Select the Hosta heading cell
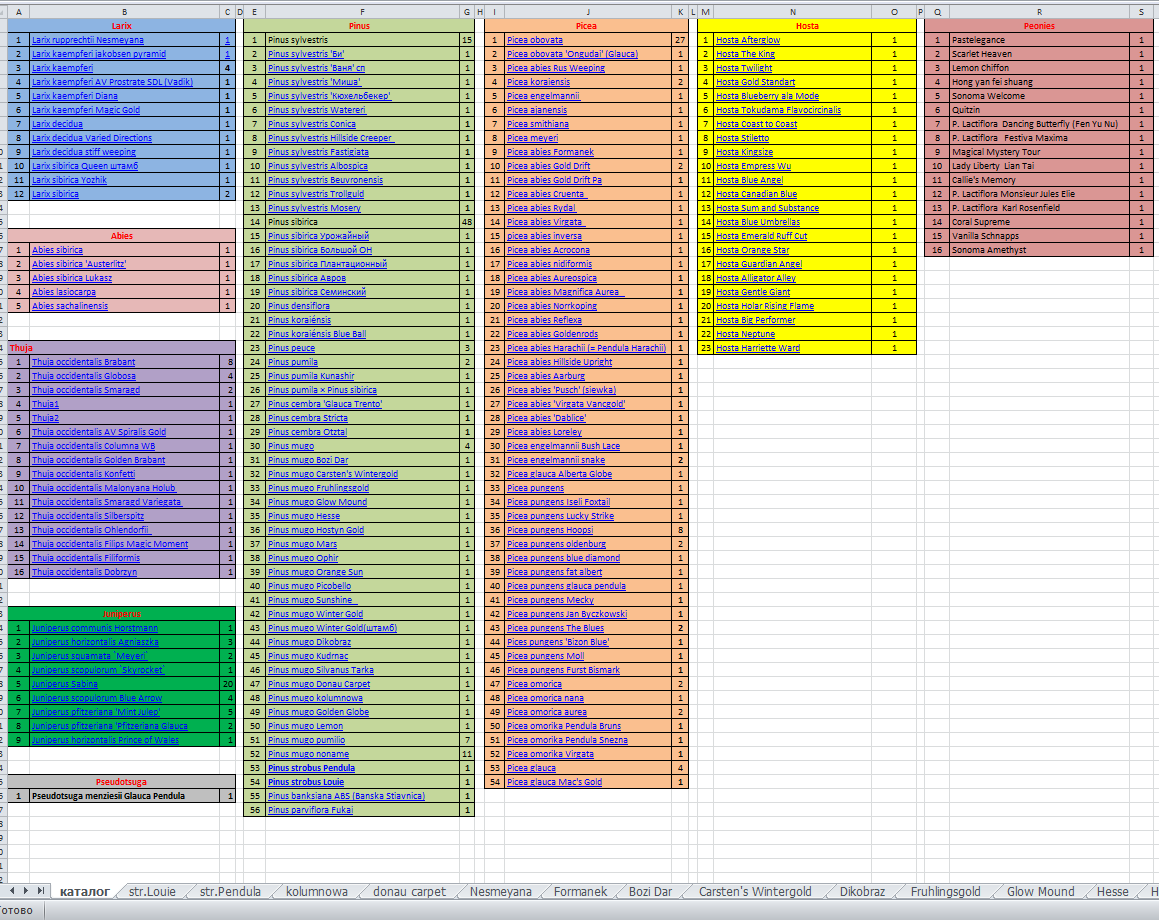 tap(807, 26)
